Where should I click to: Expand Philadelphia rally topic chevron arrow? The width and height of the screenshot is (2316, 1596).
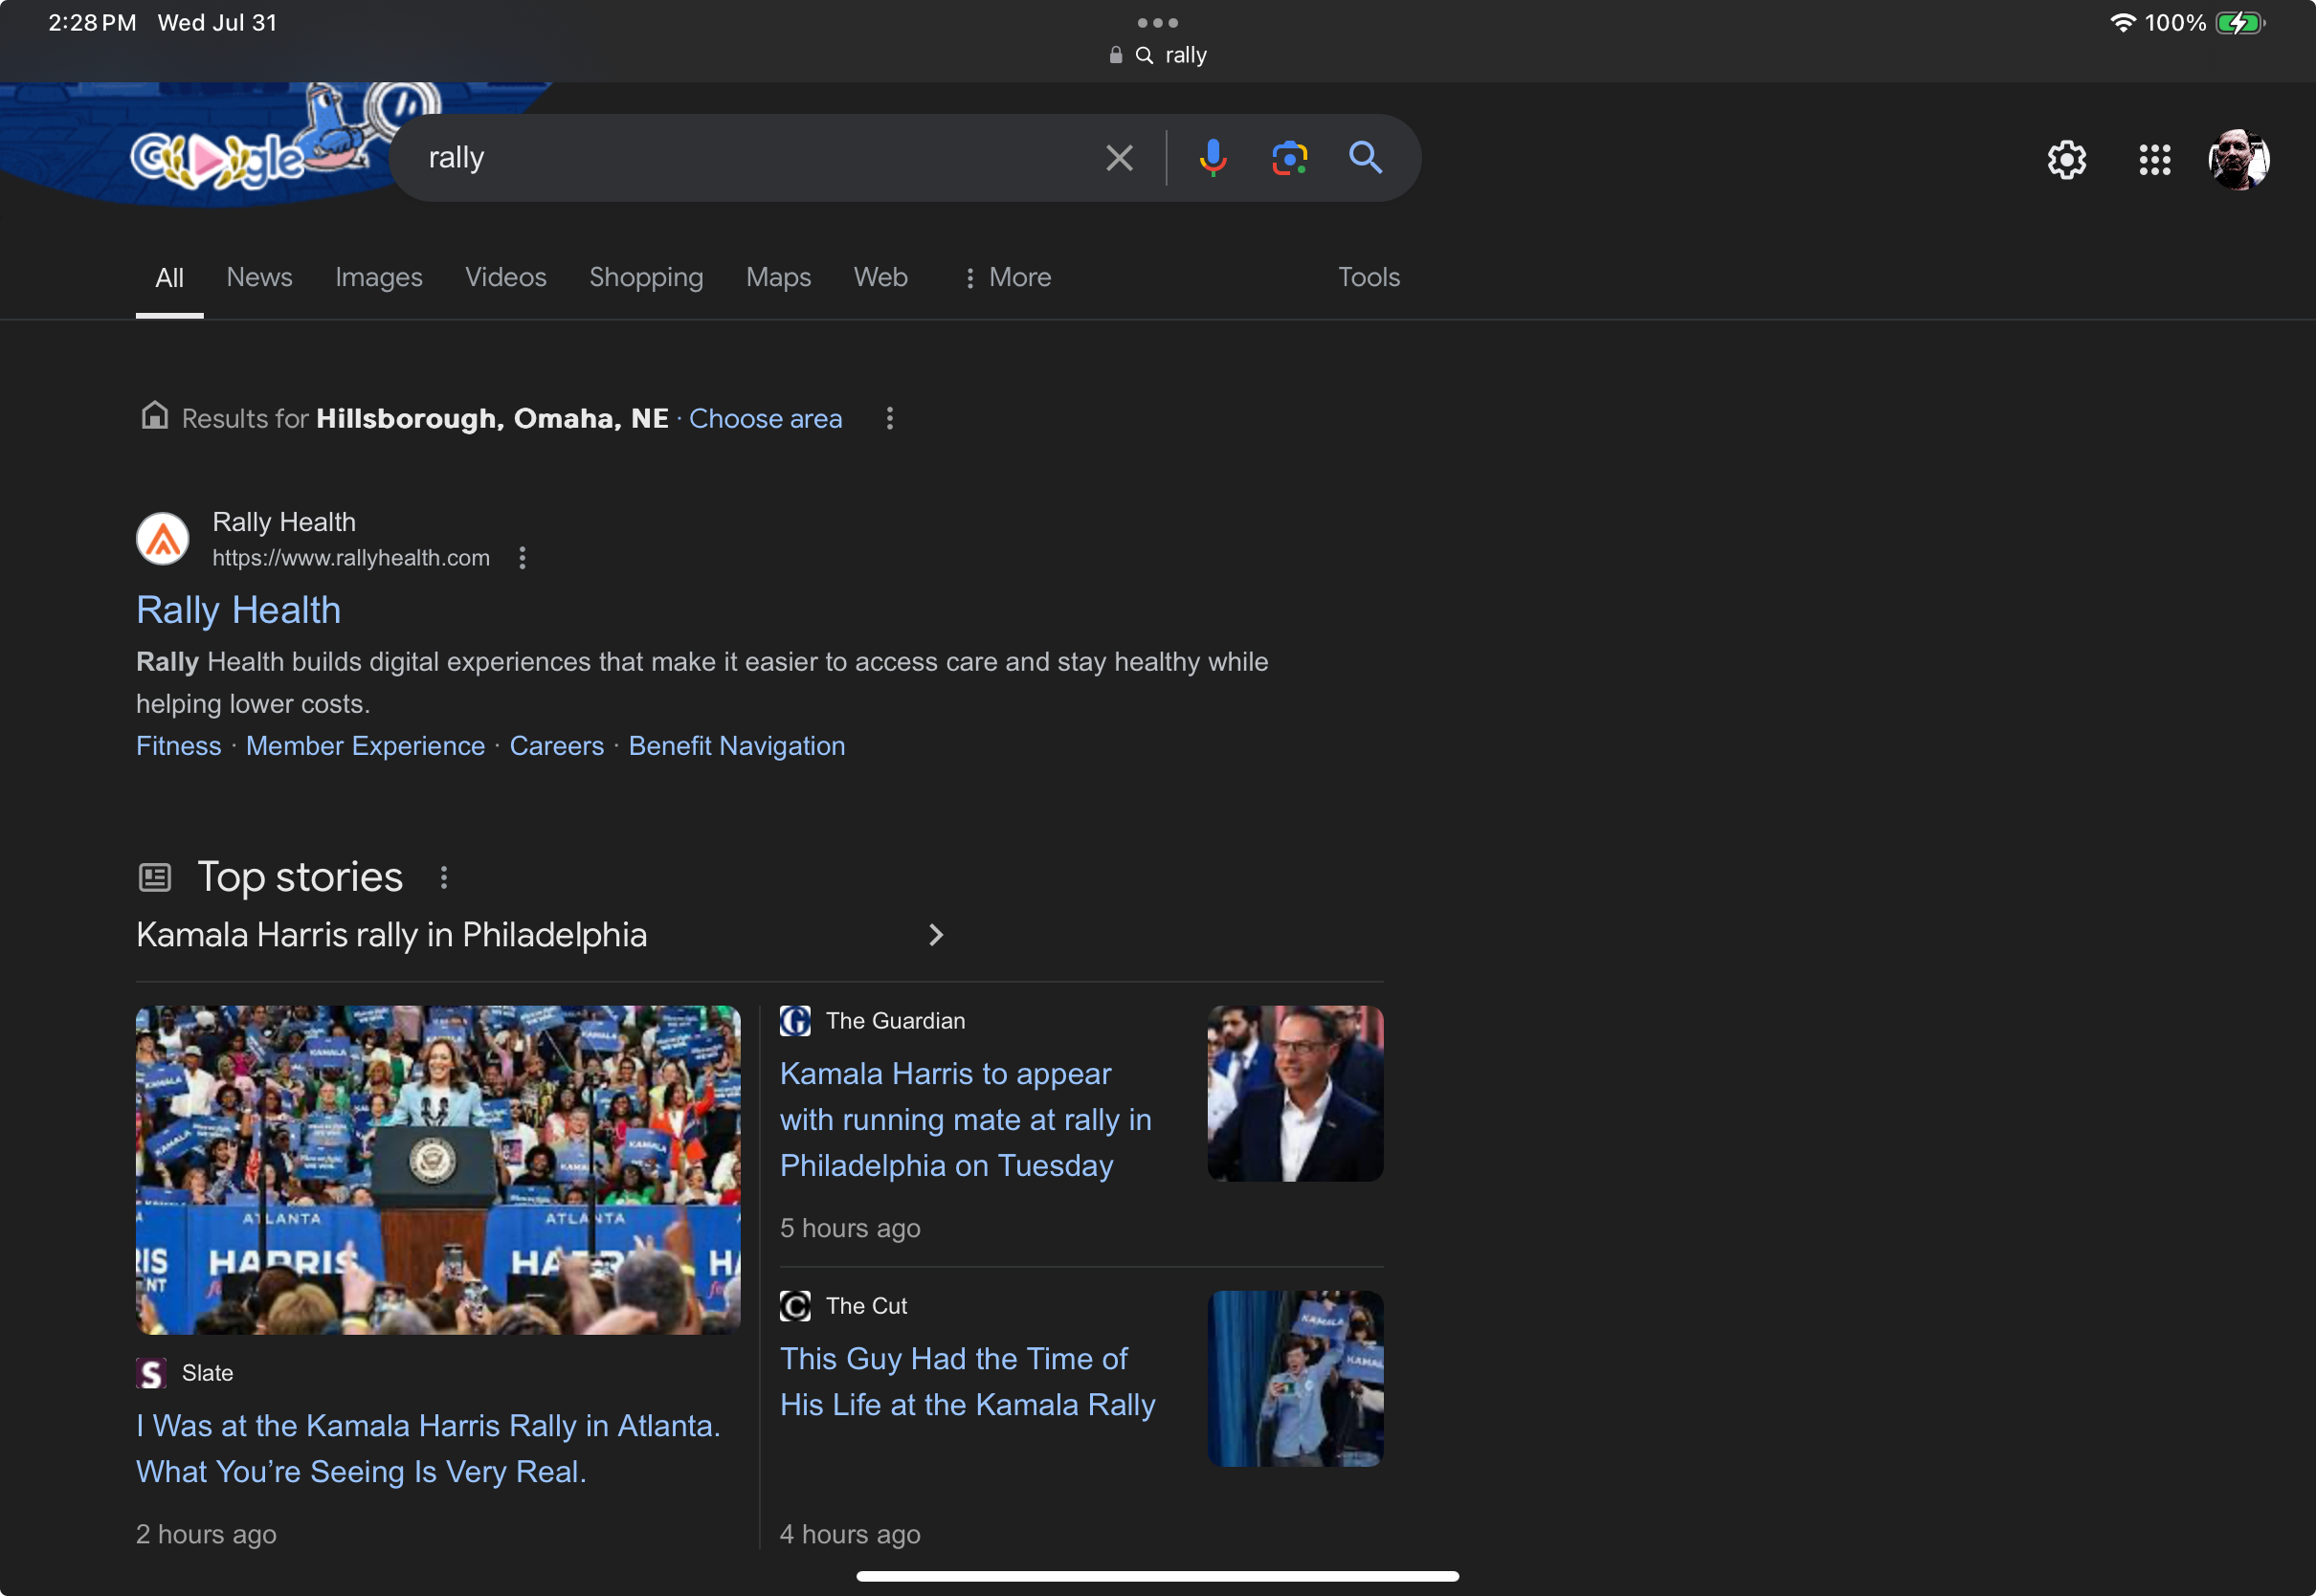(935, 935)
